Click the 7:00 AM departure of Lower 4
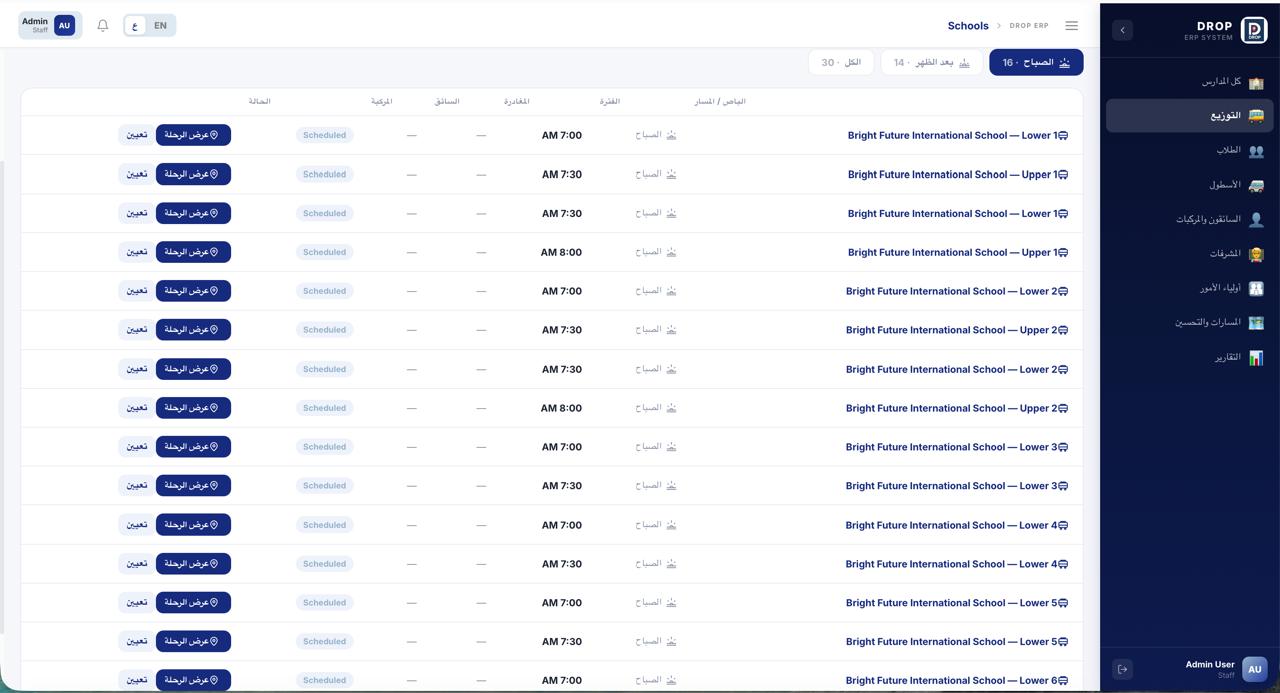 pos(562,525)
